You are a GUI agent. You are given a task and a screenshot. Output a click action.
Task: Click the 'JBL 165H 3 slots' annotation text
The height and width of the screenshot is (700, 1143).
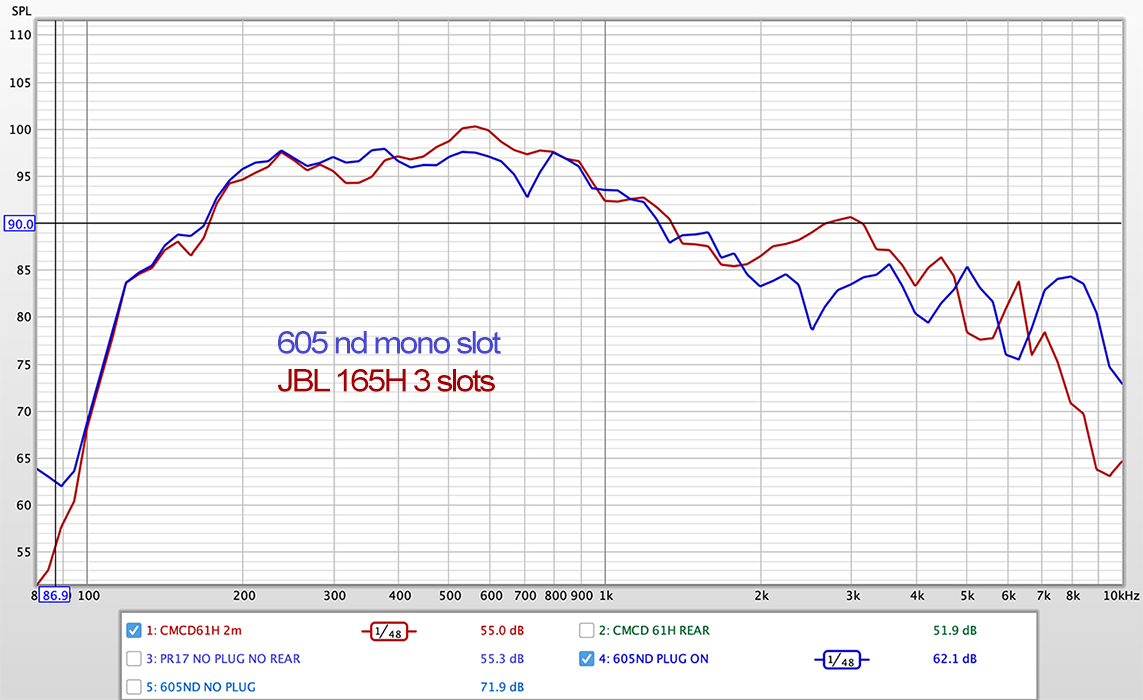[x=386, y=381]
